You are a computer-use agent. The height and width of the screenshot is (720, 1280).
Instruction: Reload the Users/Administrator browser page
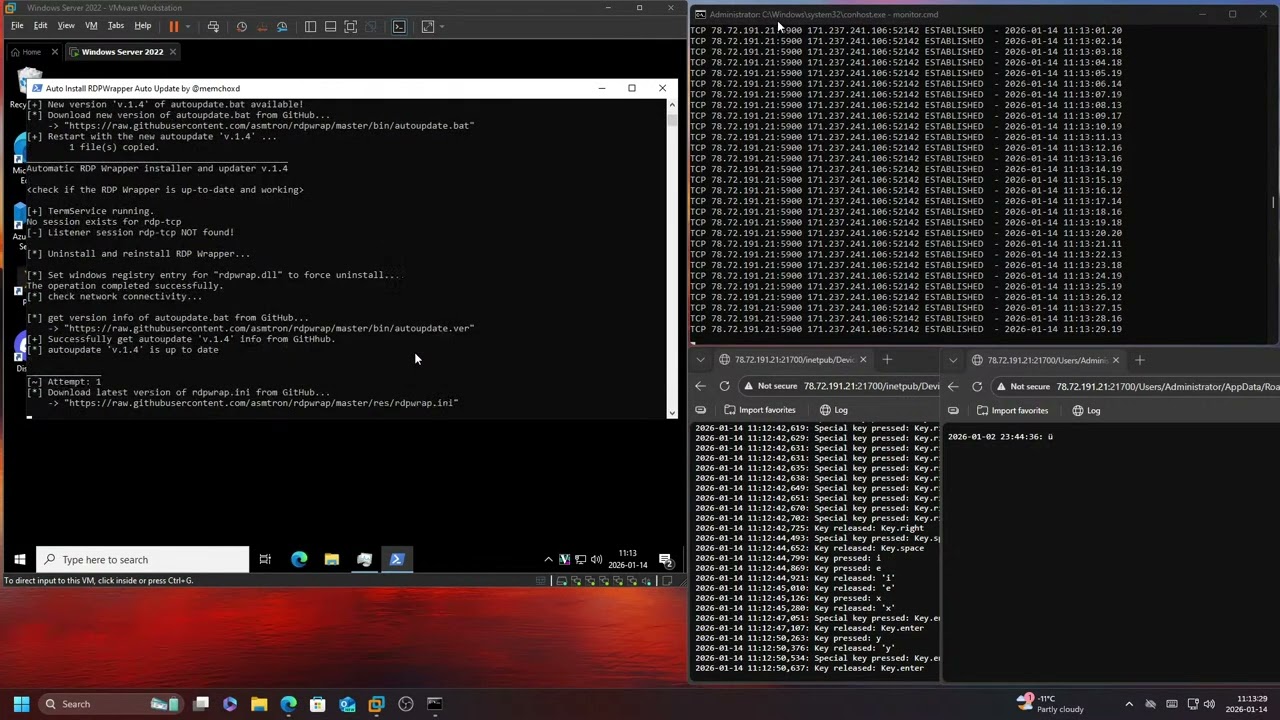click(977, 386)
